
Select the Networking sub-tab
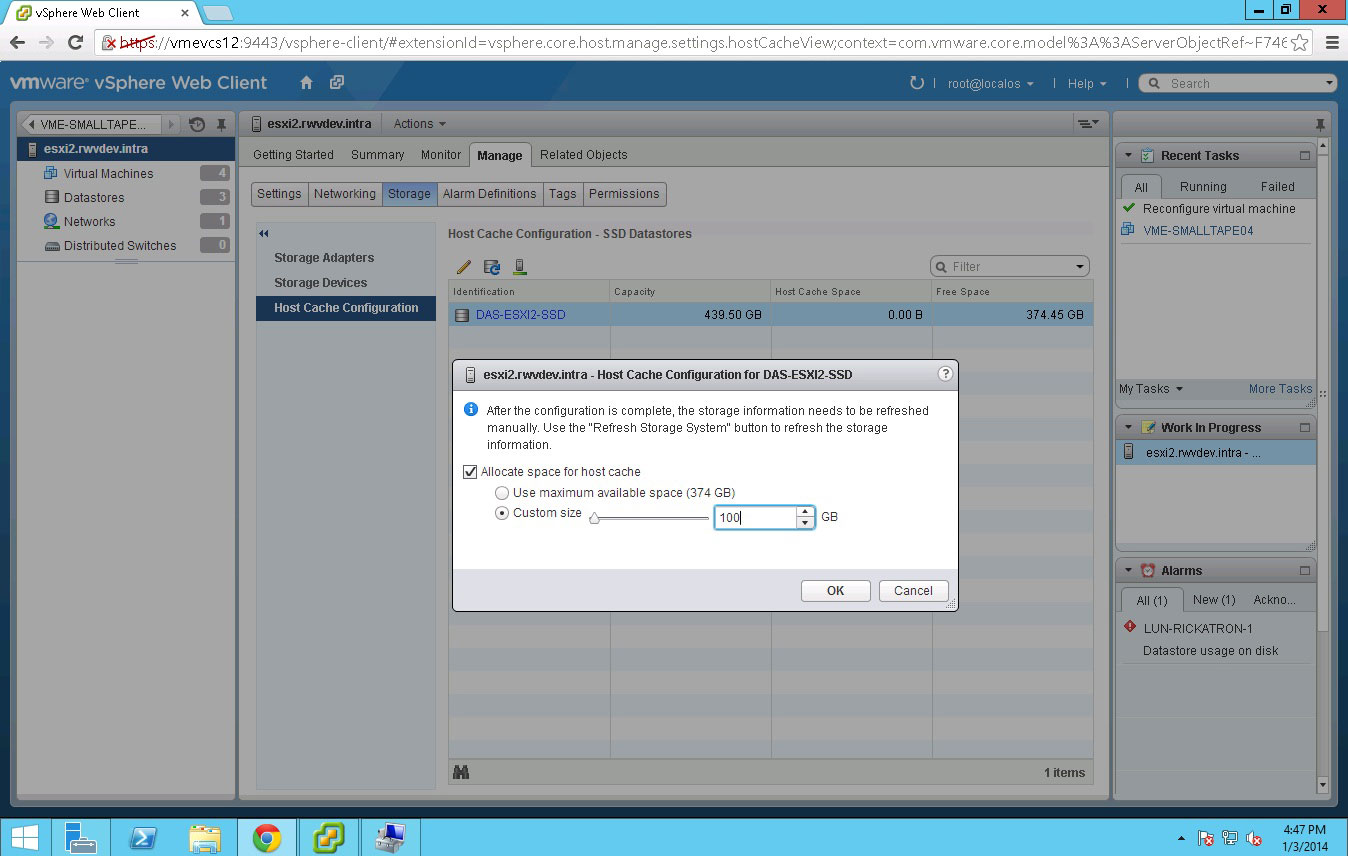point(345,194)
